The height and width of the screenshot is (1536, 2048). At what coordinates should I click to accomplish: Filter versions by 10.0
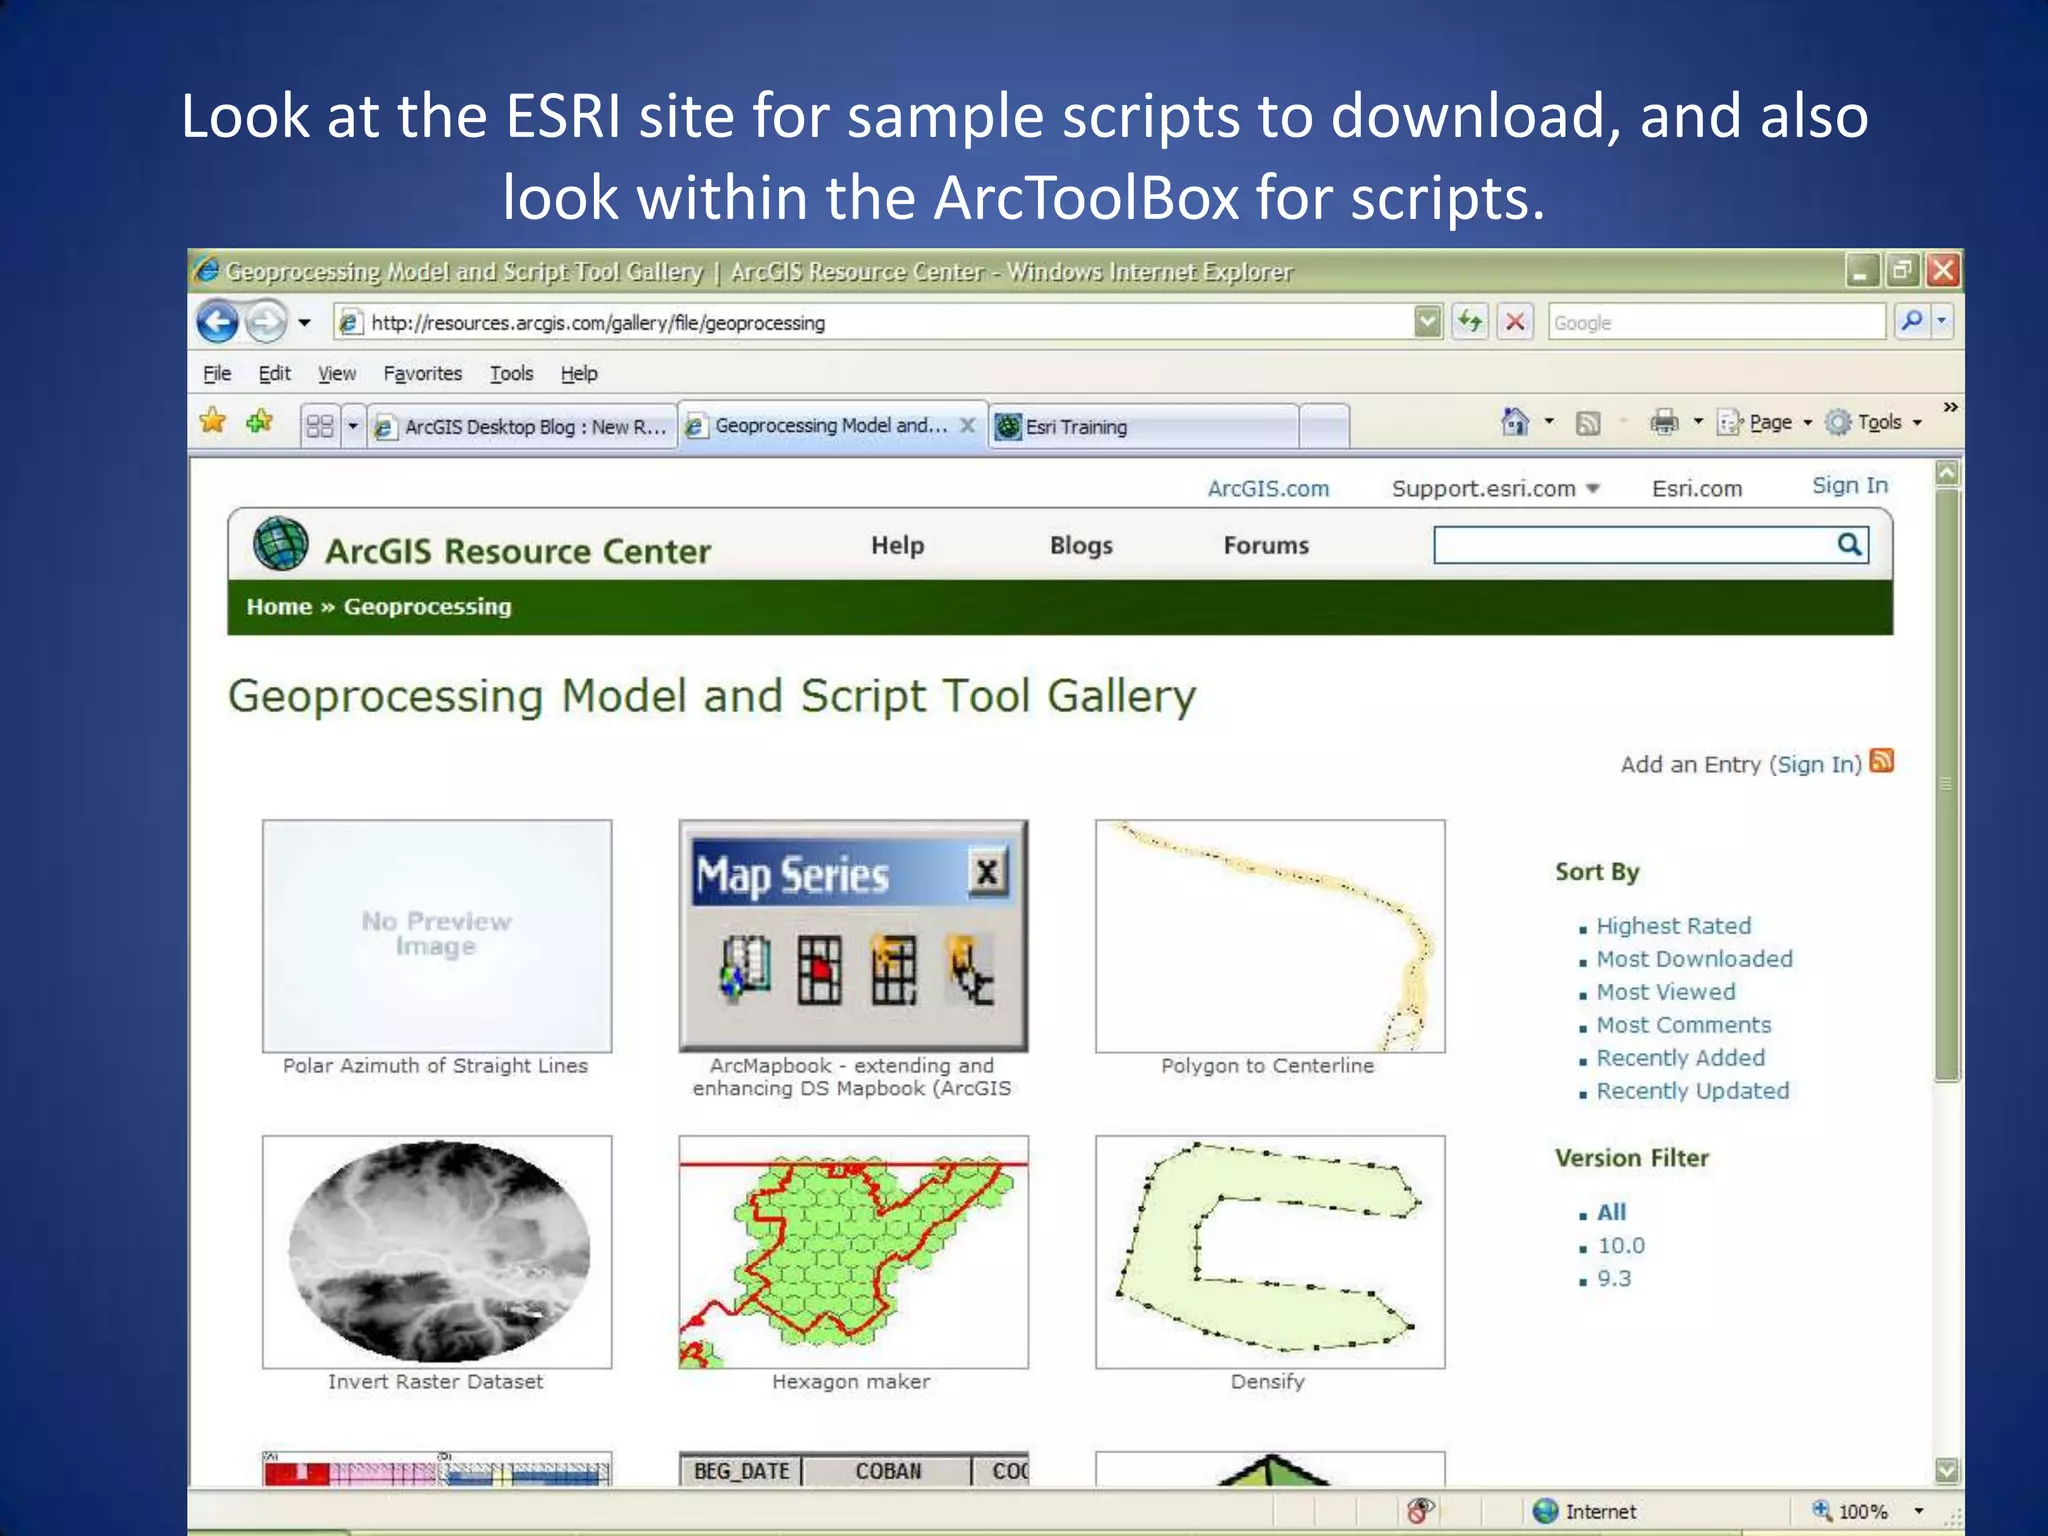tap(1621, 1246)
